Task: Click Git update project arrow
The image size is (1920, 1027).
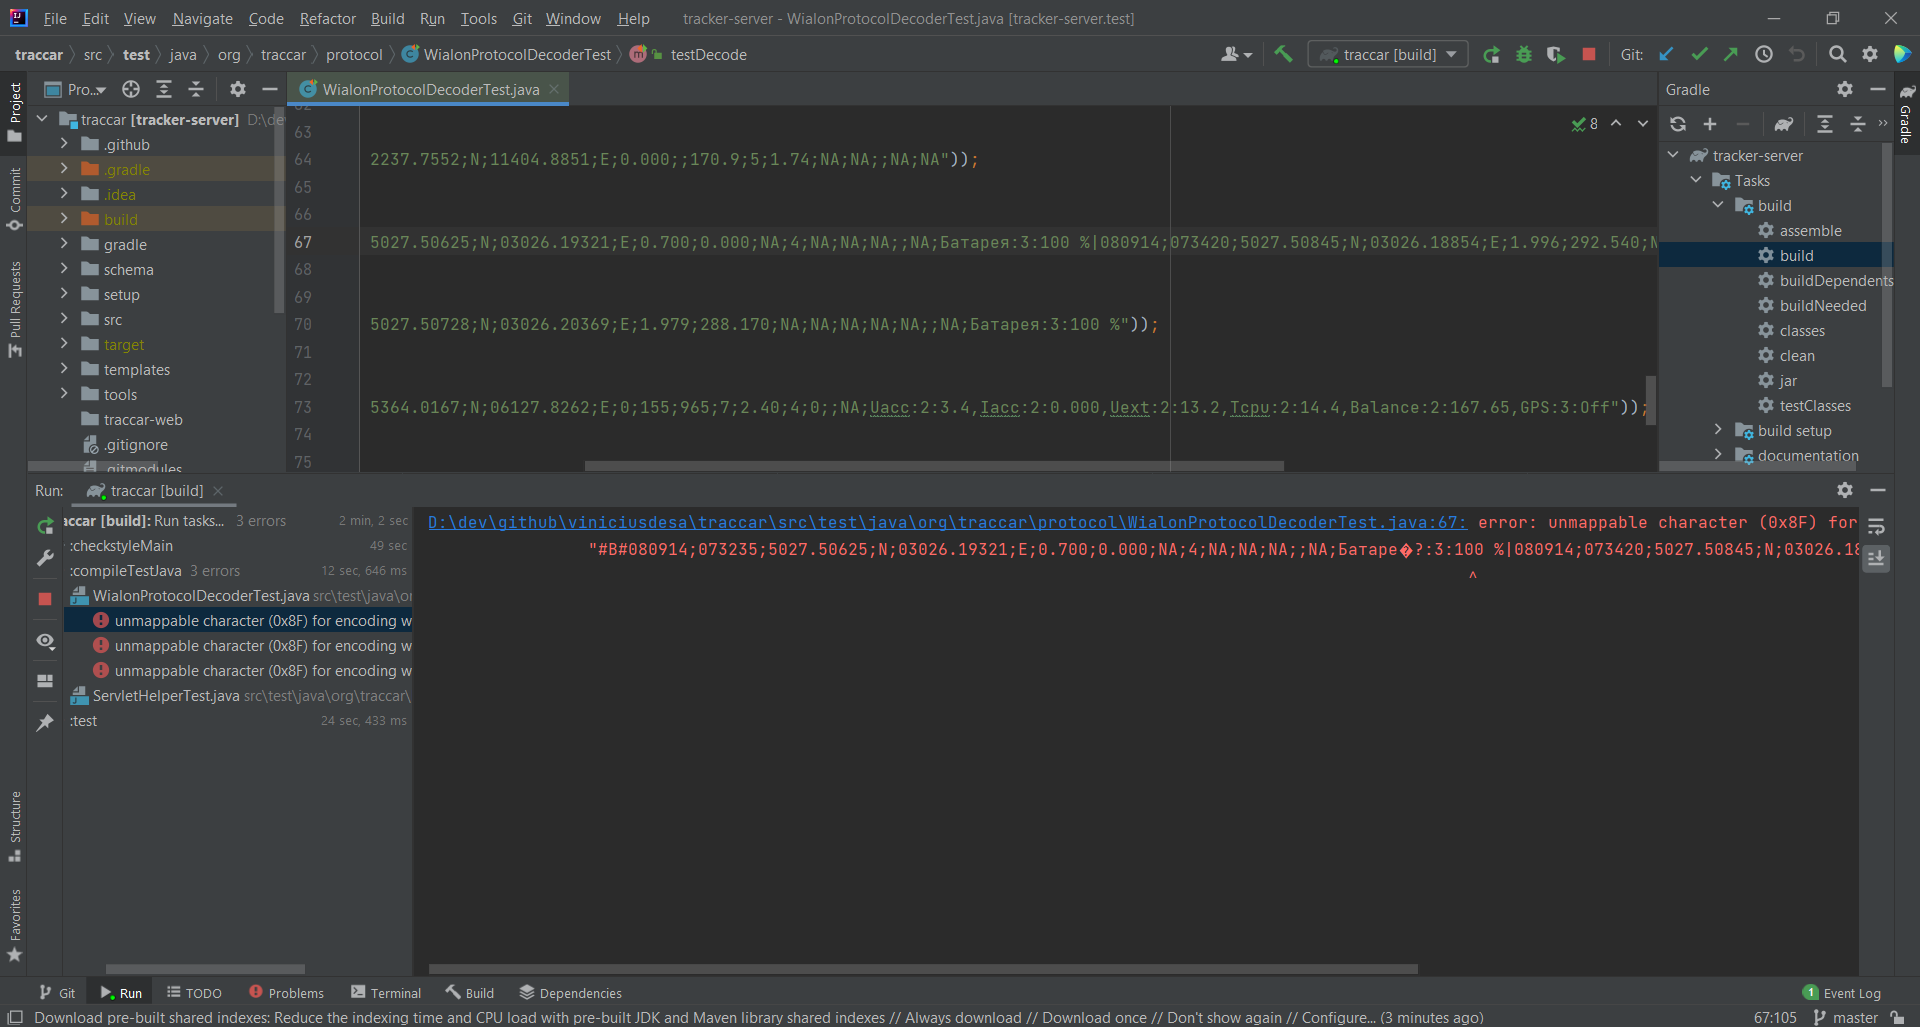Action: [x=1666, y=54]
